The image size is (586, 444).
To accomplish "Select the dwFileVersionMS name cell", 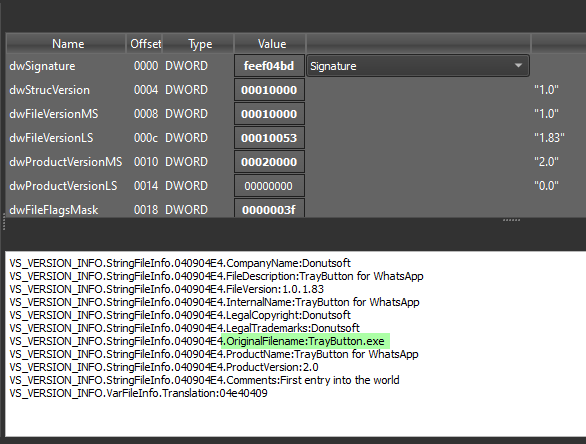I will click(53, 114).
